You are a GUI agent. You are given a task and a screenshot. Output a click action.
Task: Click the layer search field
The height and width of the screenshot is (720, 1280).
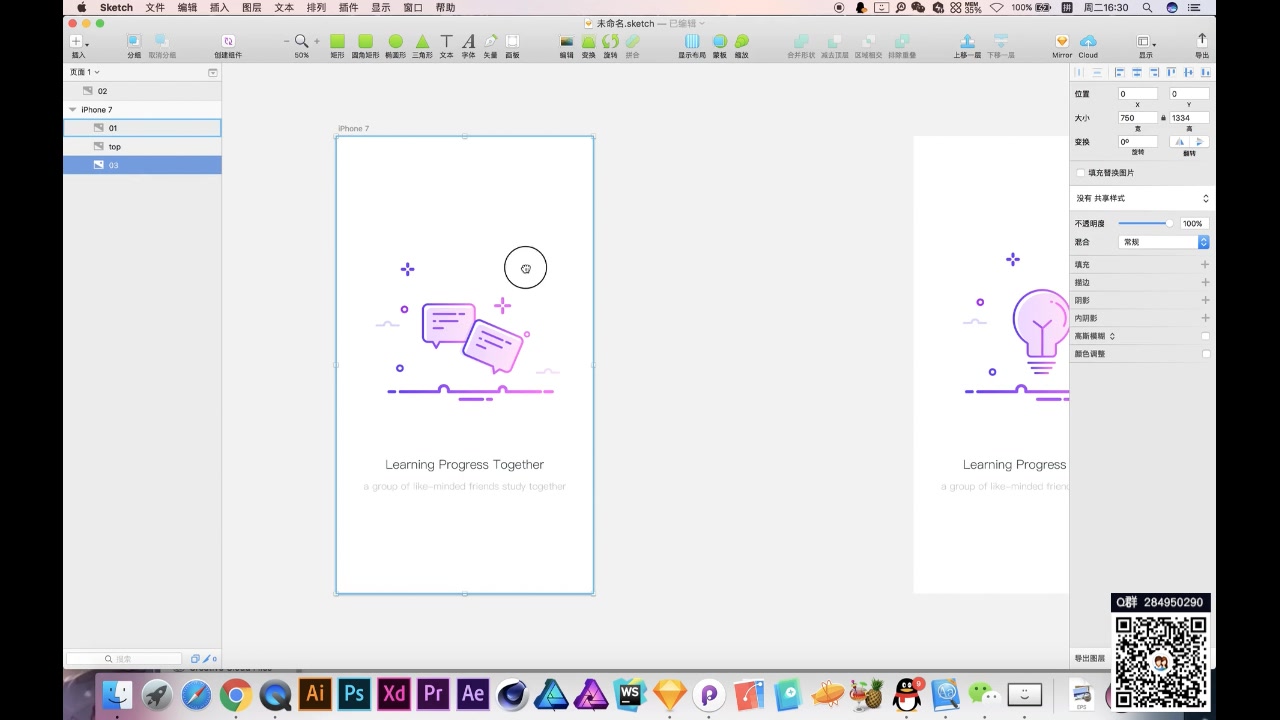[124, 659]
